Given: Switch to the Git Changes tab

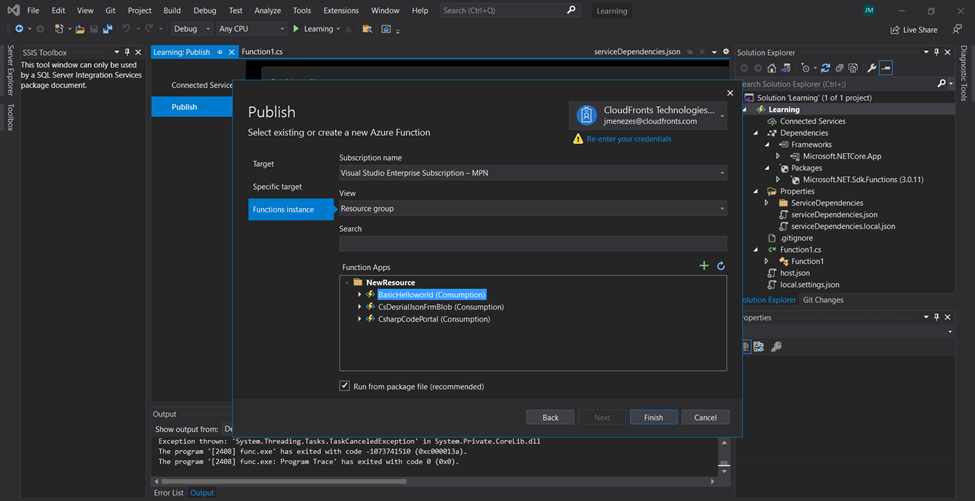Looking at the screenshot, I should (823, 300).
